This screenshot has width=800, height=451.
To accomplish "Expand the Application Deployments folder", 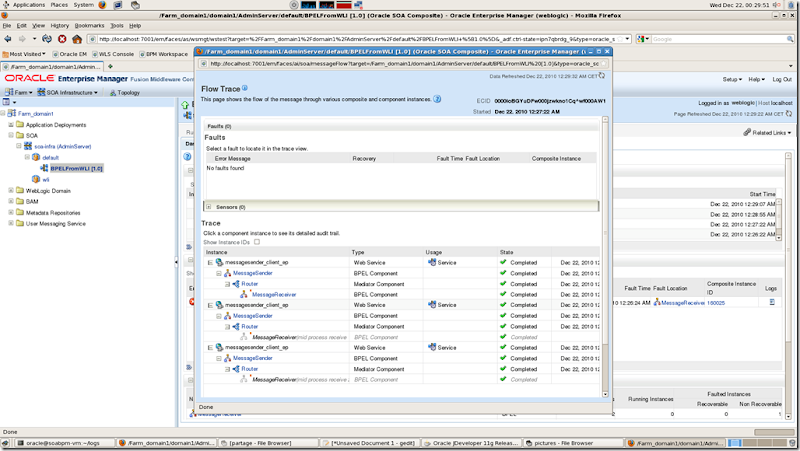I will [11, 124].
